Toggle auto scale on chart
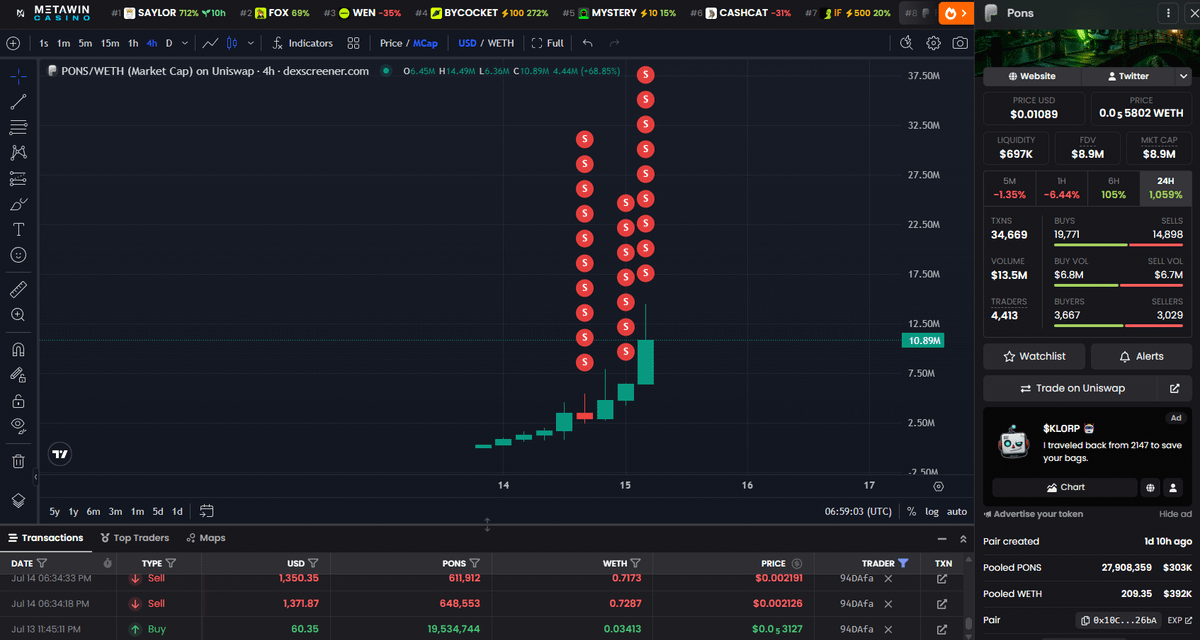 (x=957, y=511)
